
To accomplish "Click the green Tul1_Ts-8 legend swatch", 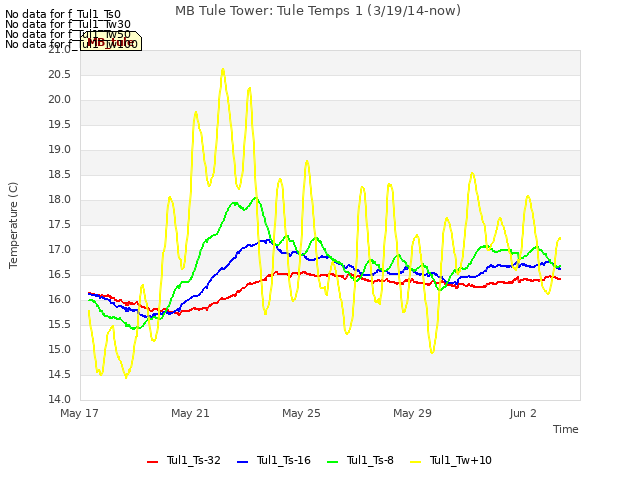I will pyautogui.click(x=333, y=462).
